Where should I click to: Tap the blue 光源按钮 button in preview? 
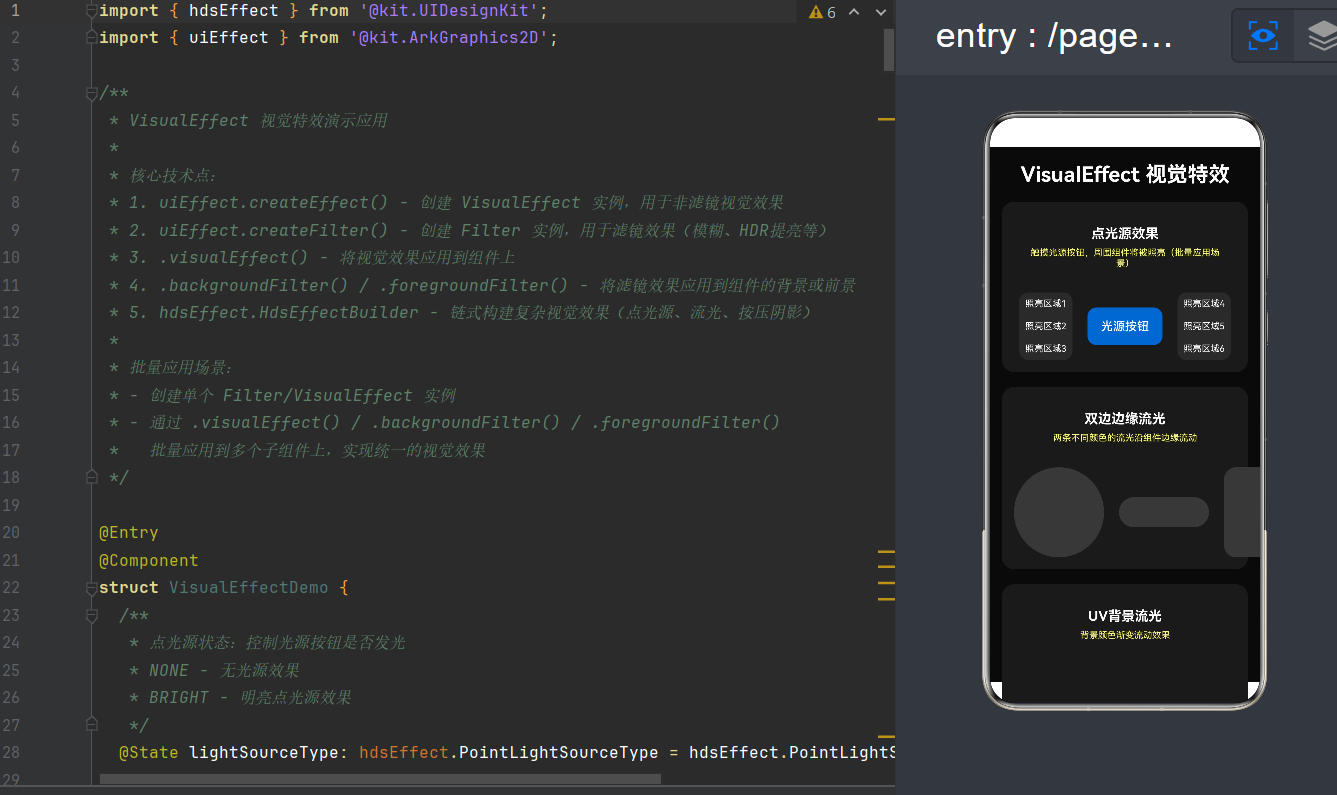click(1125, 326)
